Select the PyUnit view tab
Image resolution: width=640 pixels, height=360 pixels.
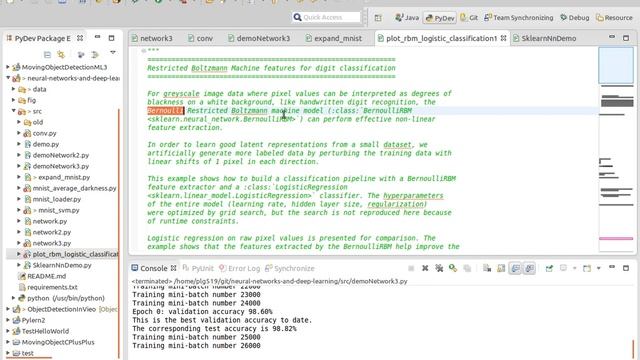(198, 268)
